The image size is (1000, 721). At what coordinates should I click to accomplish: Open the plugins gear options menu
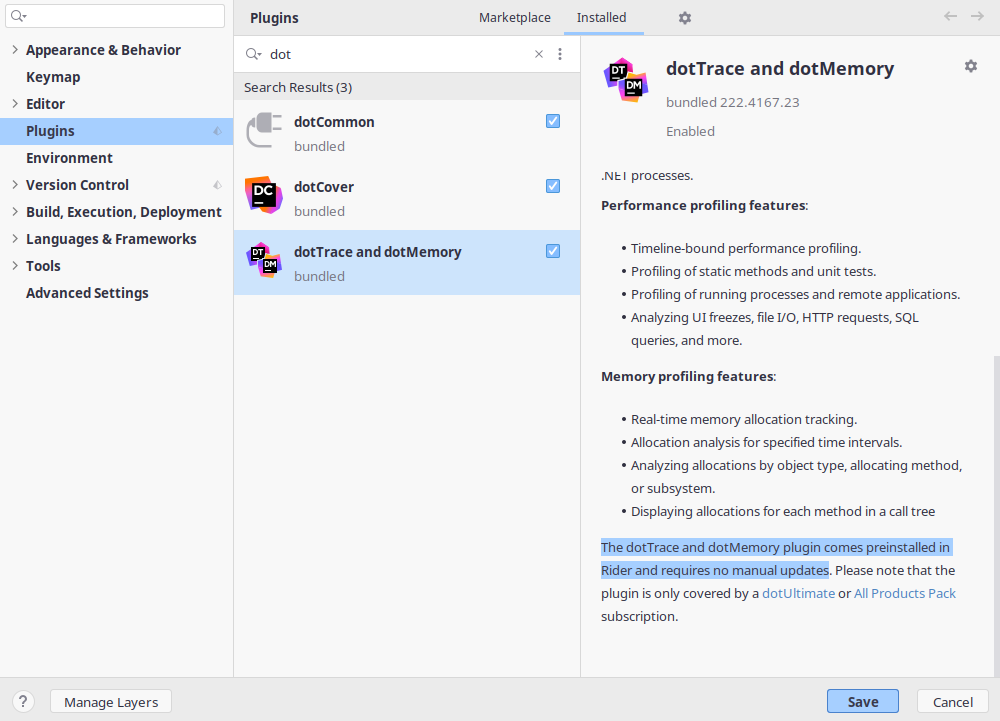[x=684, y=18]
